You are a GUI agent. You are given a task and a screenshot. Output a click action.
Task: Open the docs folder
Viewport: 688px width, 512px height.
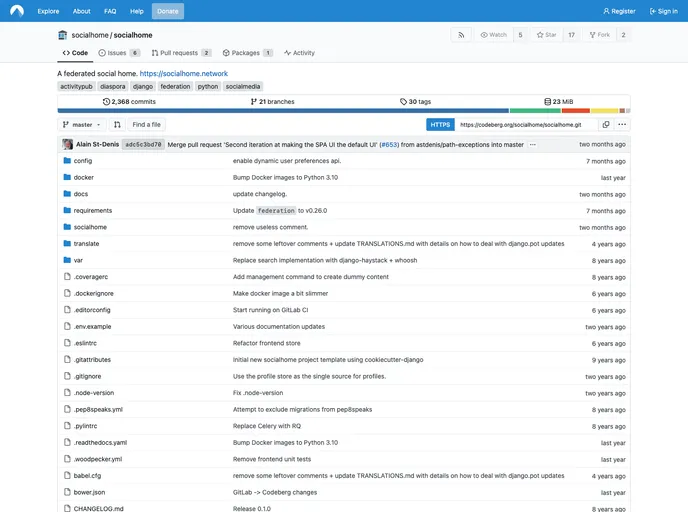[x=81, y=194]
